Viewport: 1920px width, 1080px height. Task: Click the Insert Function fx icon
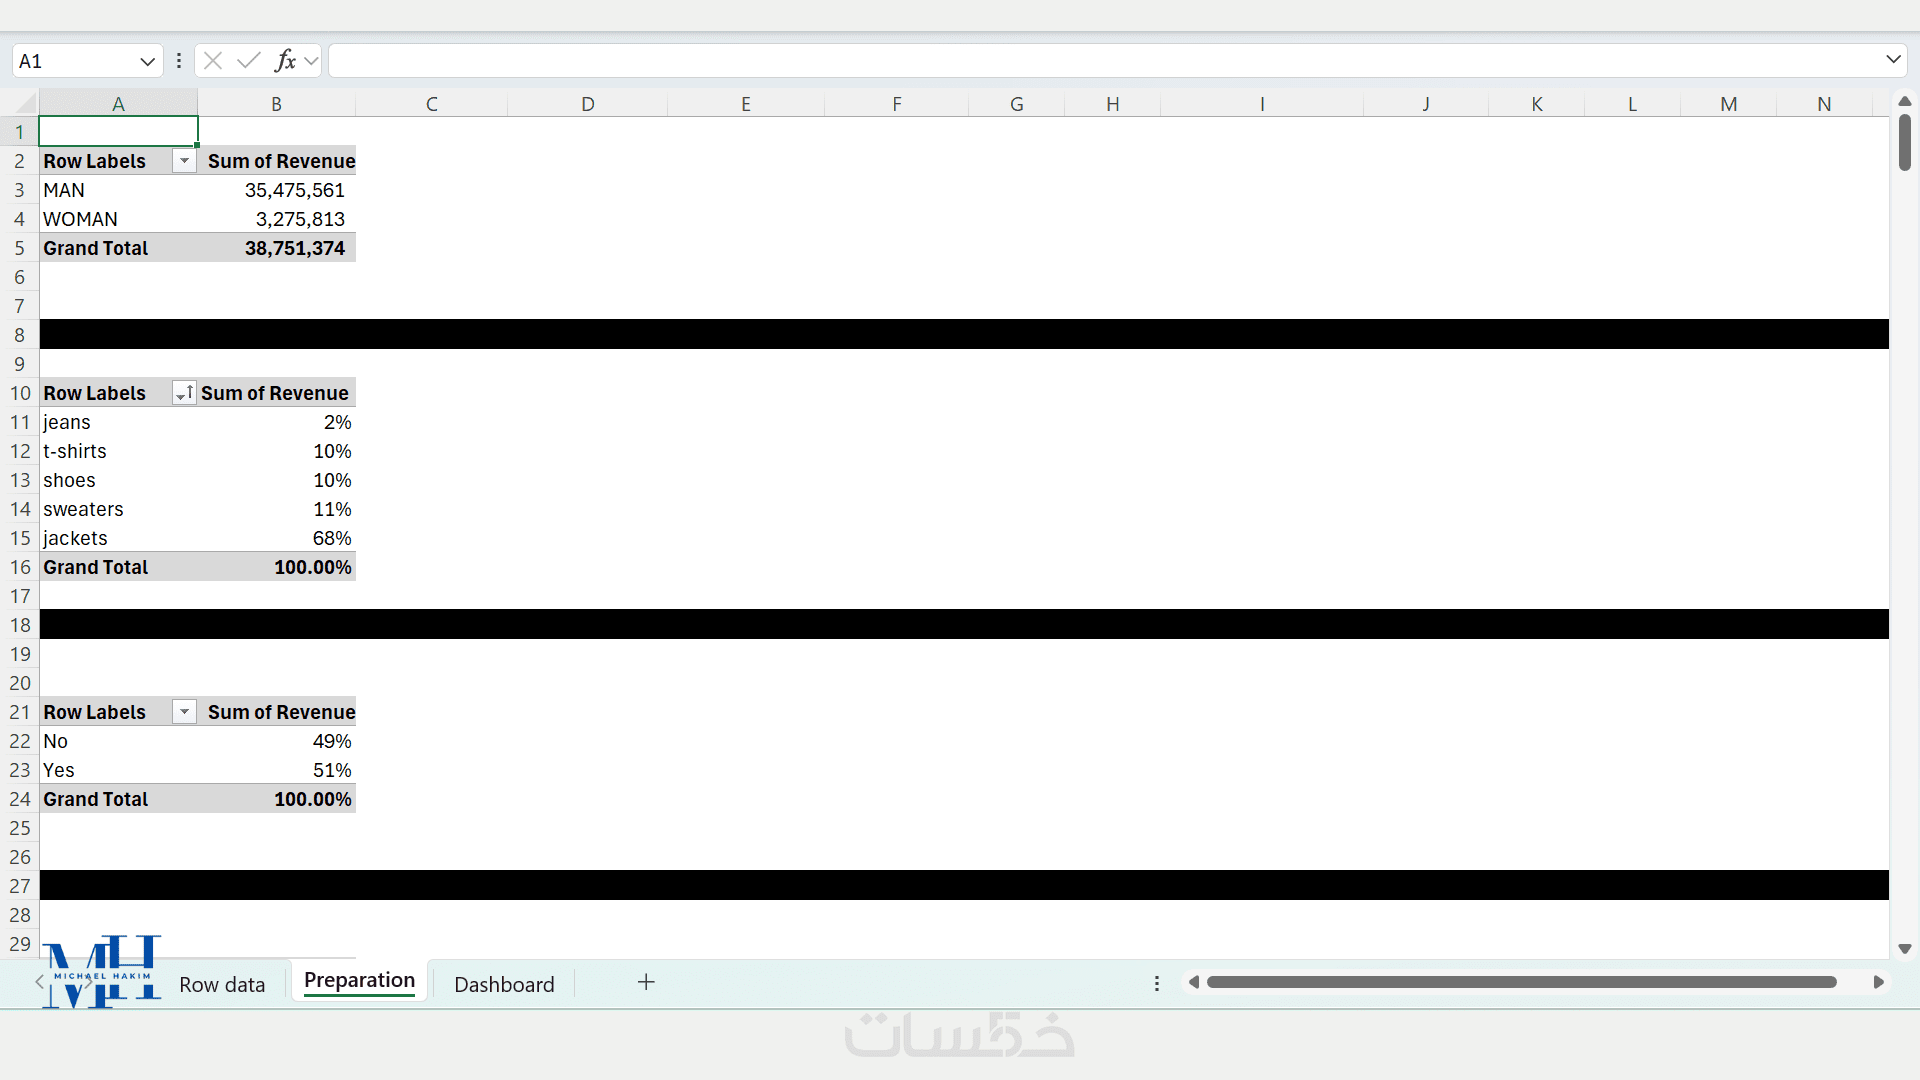tap(285, 61)
